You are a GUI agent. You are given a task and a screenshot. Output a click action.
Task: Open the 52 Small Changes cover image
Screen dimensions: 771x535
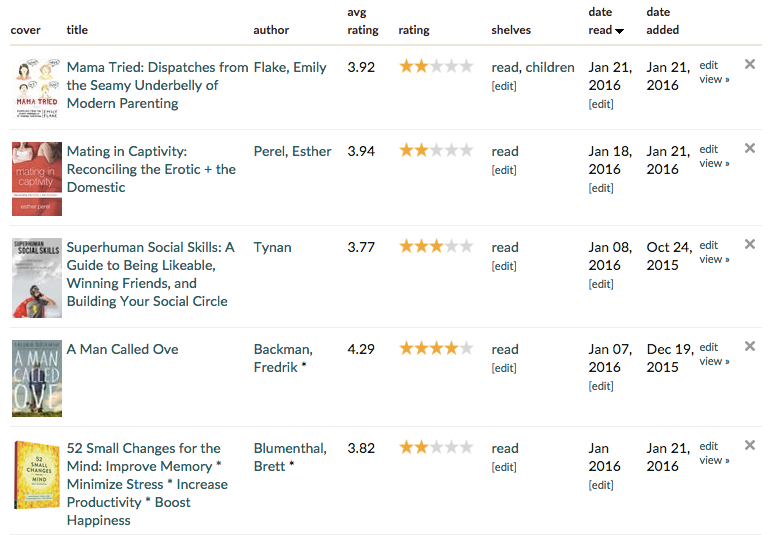coord(37,475)
